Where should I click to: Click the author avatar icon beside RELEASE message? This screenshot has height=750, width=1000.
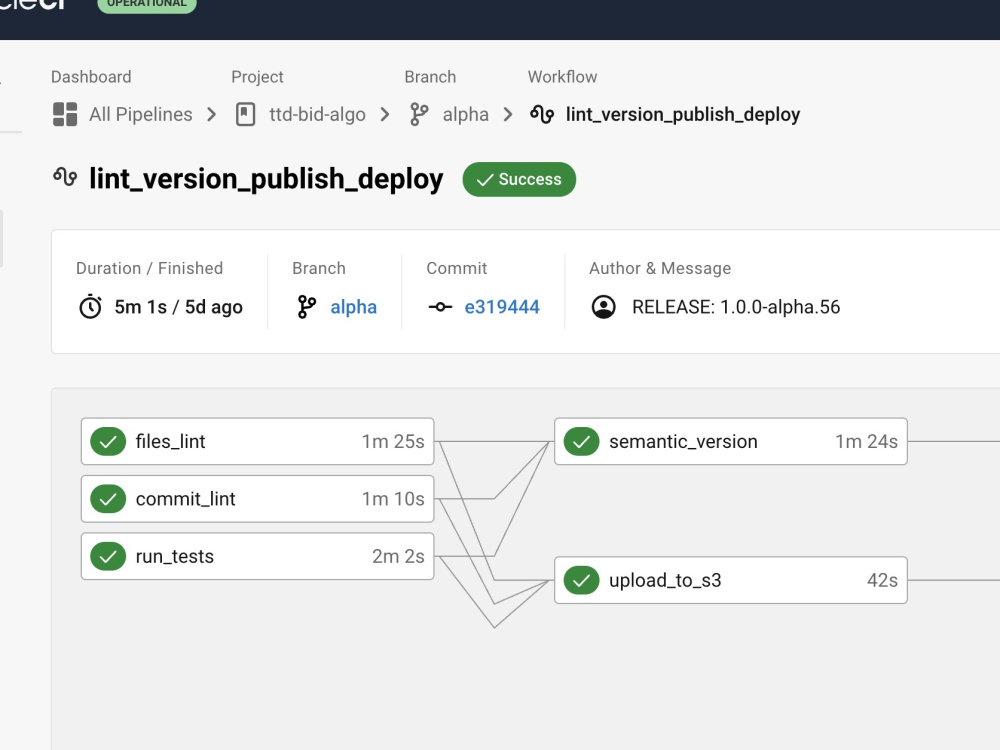[604, 307]
